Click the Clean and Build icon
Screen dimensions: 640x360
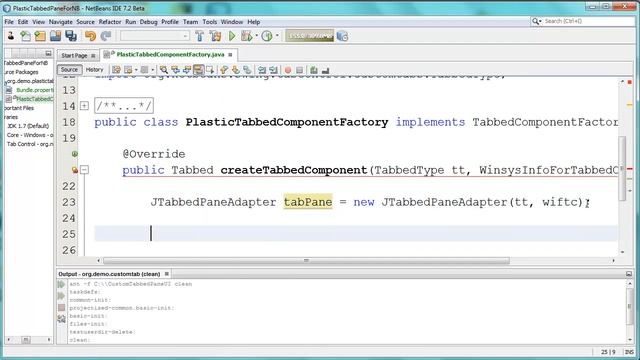tap(216, 36)
